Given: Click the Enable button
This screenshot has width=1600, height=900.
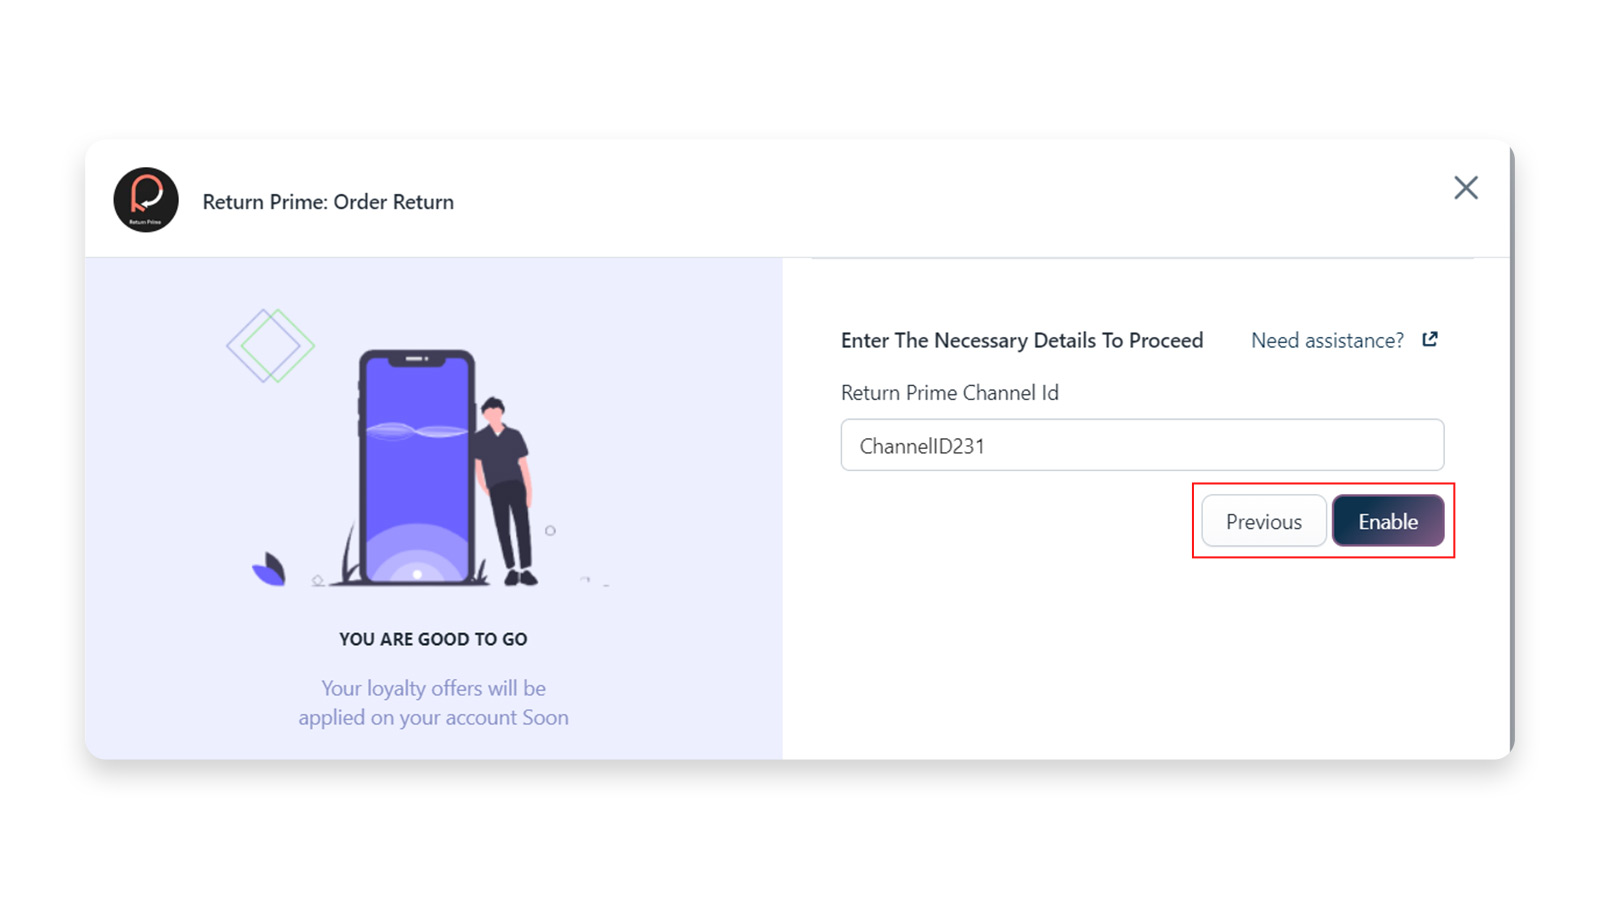Looking at the screenshot, I should click(x=1388, y=520).
